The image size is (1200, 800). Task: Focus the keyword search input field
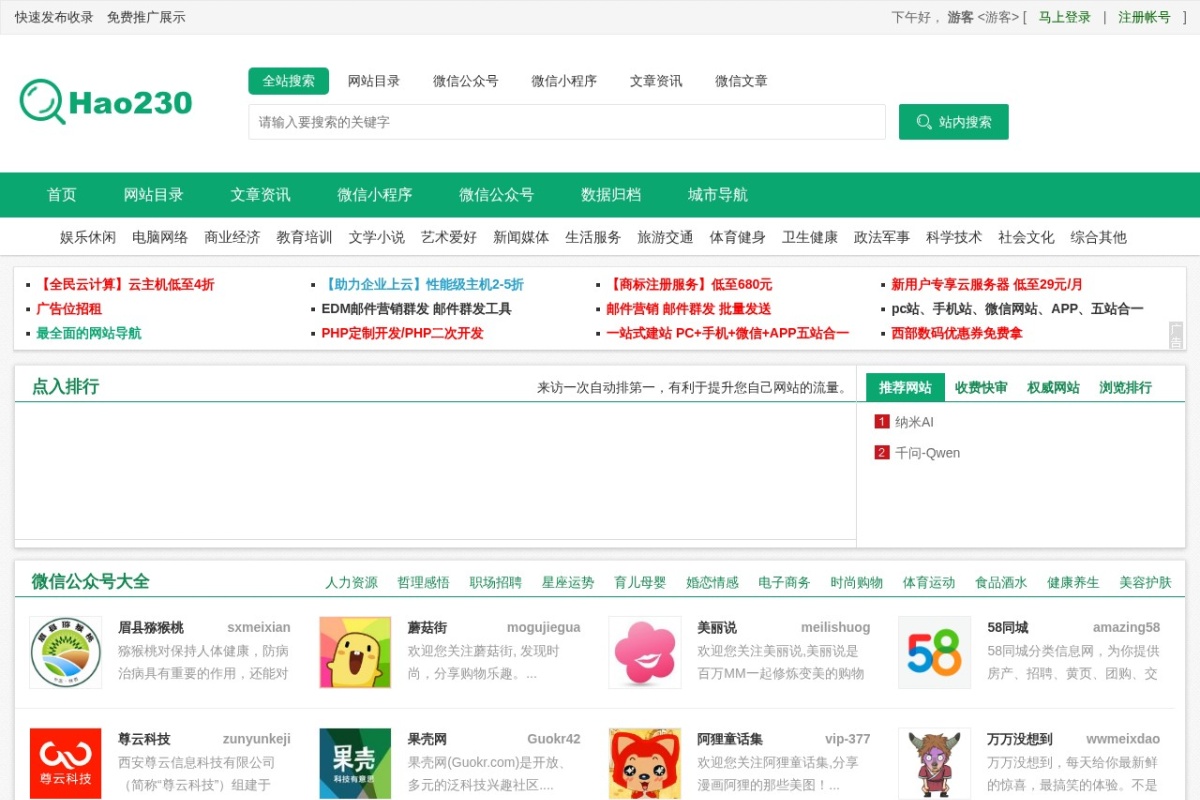(567, 122)
